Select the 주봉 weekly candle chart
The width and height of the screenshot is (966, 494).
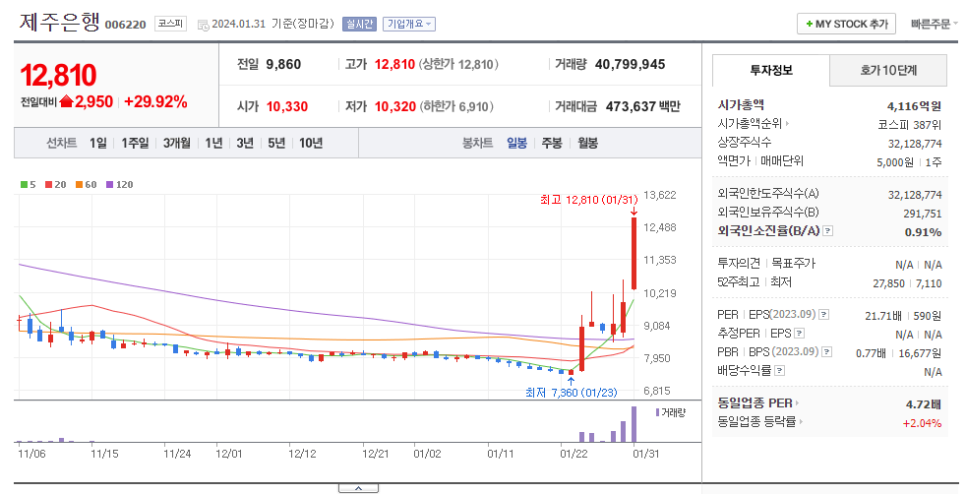coord(552,143)
